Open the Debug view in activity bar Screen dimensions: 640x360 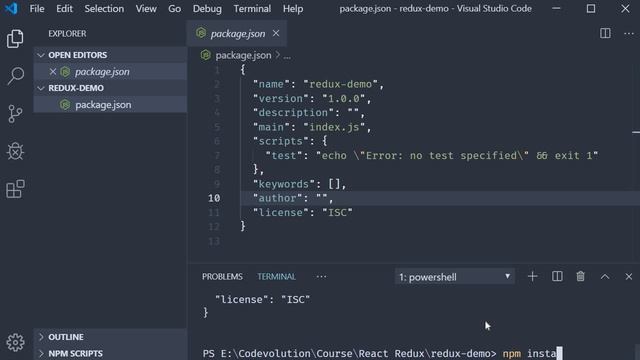[x=15, y=151]
